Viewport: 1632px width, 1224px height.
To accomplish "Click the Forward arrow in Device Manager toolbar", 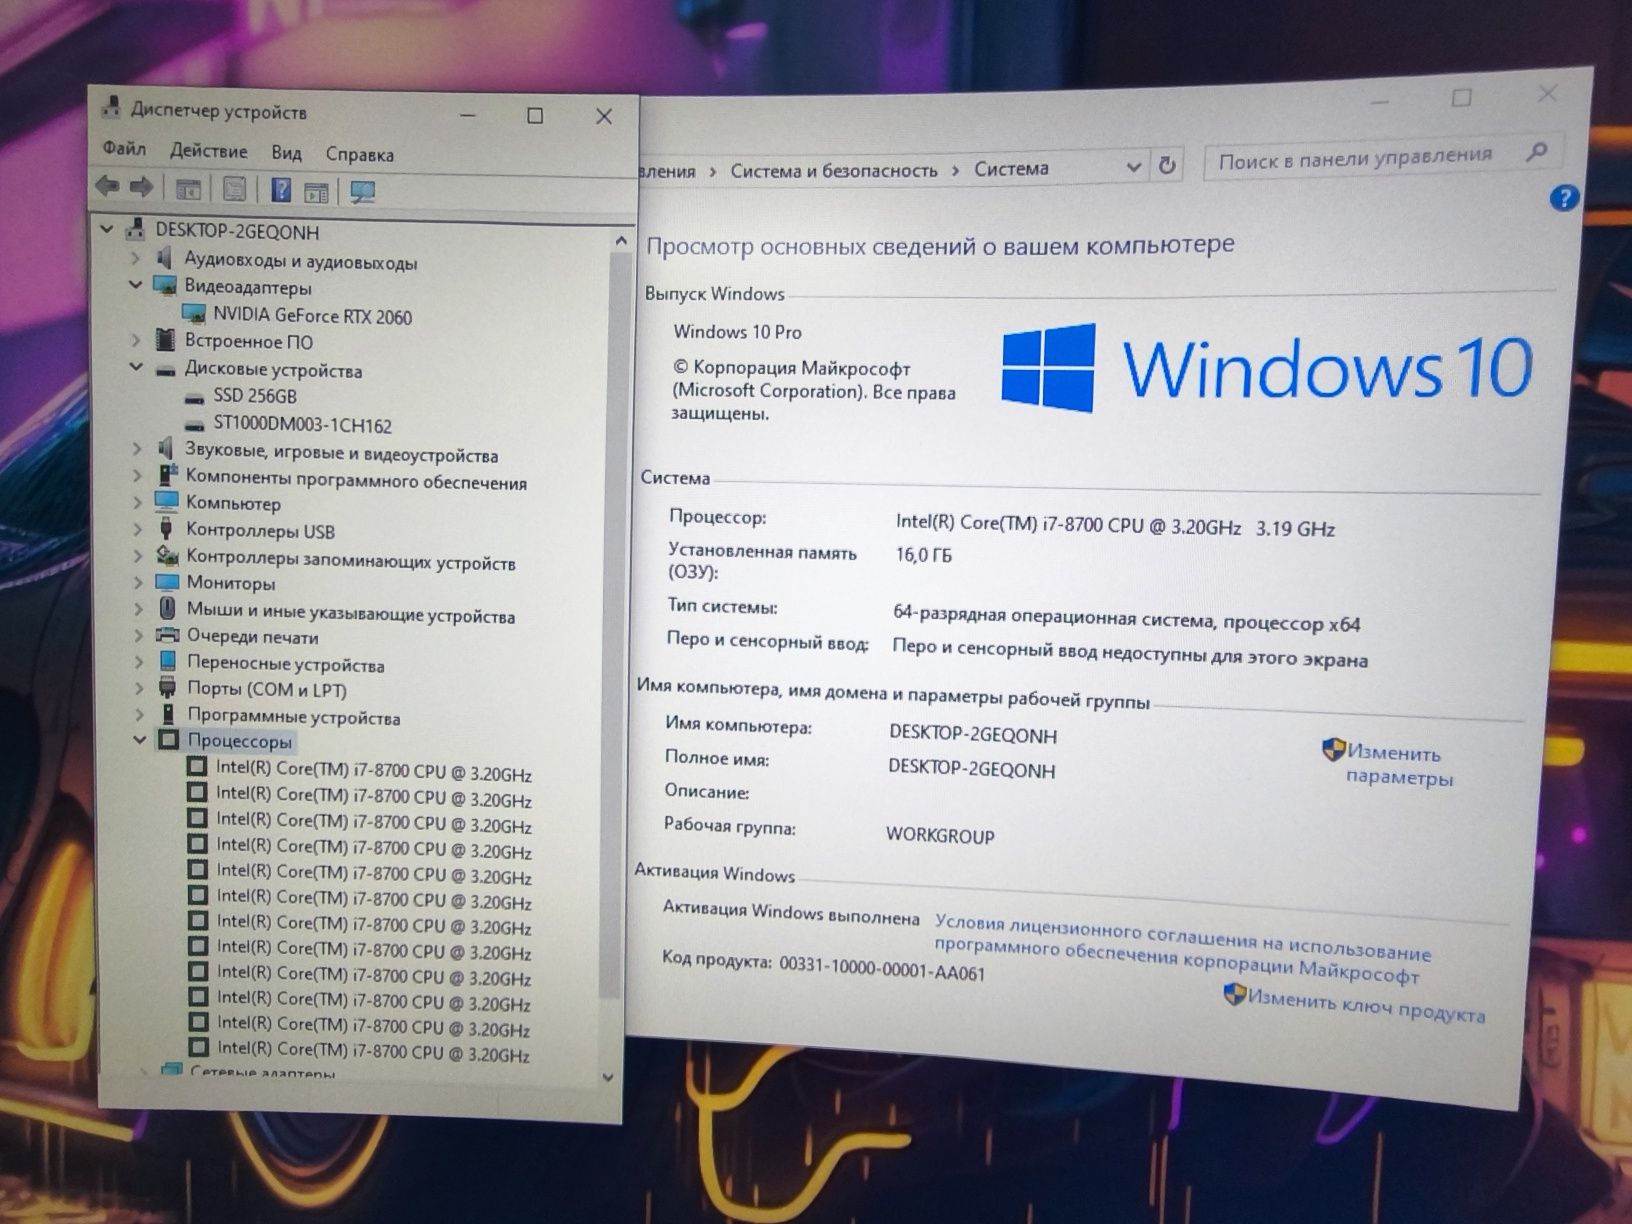I will pos(142,187).
